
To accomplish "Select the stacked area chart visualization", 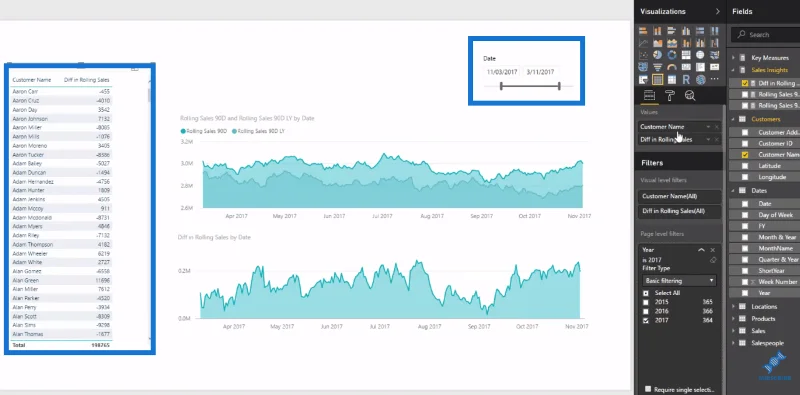I will point(672,43).
